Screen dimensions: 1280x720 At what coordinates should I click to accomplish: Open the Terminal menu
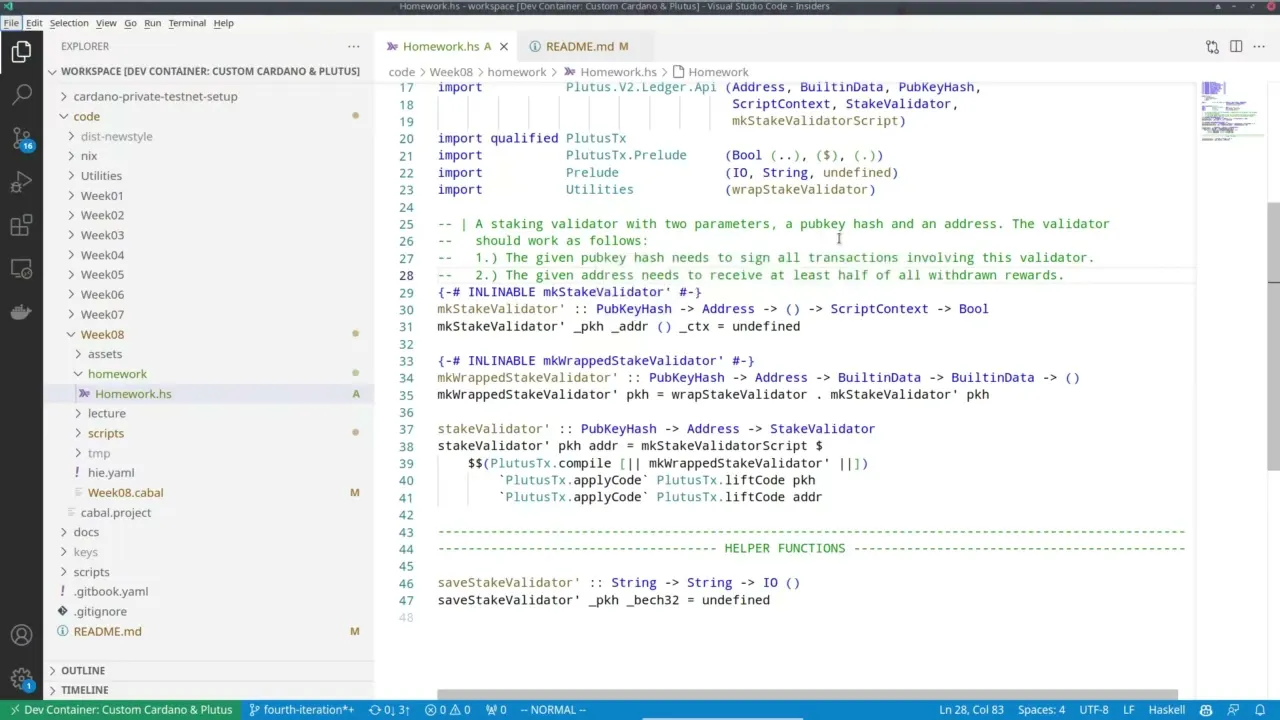click(x=186, y=23)
